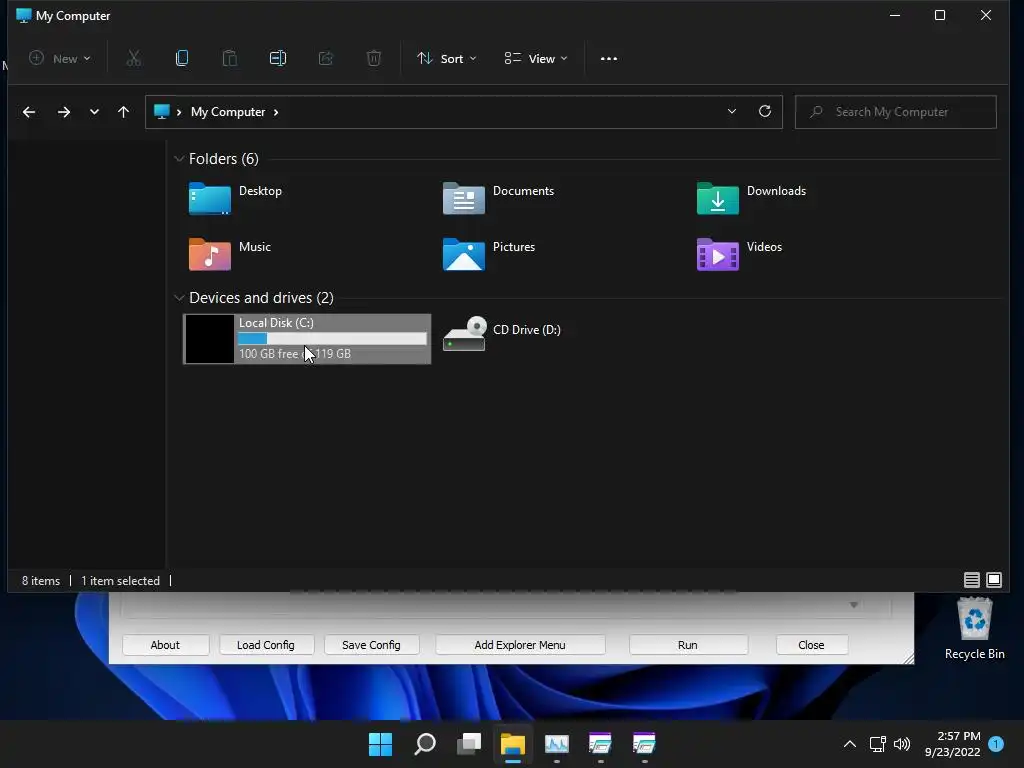Screen dimensions: 1024x768
Task: Switch to large icons view in status bar
Action: click(994, 580)
